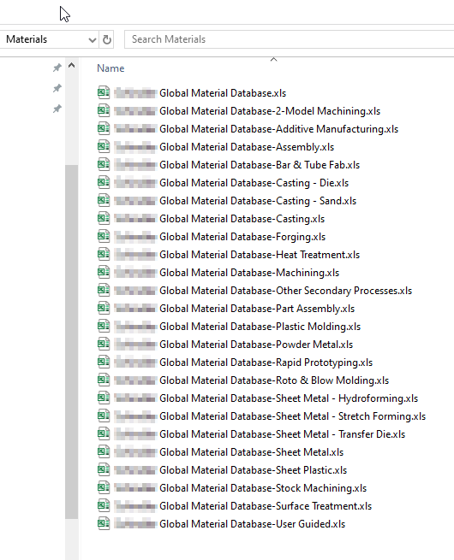The height and width of the screenshot is (560, 454).
Task: Open the Materials address dropdown arrow
Action: pyautogui.click(x=92, y=40)
